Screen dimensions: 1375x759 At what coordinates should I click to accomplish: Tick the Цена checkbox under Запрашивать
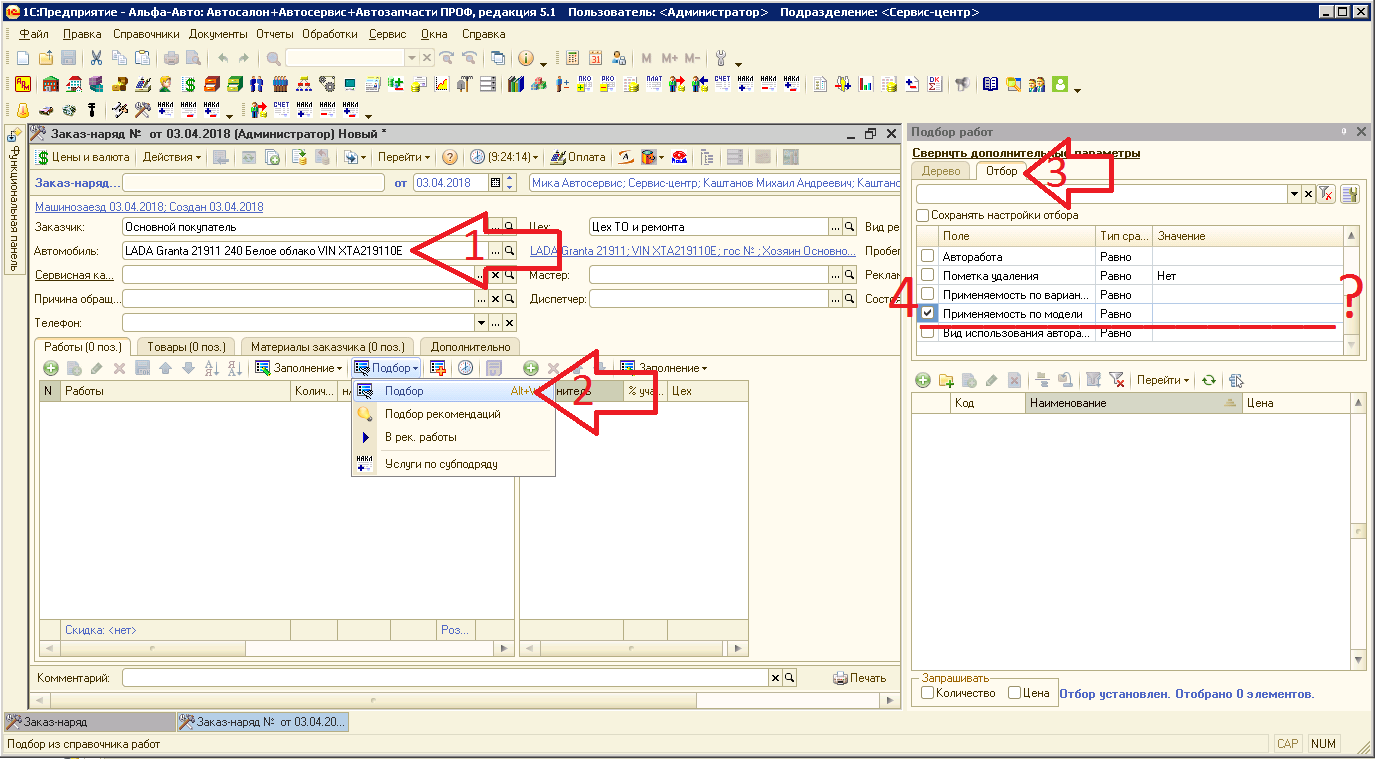[1014, 692]
